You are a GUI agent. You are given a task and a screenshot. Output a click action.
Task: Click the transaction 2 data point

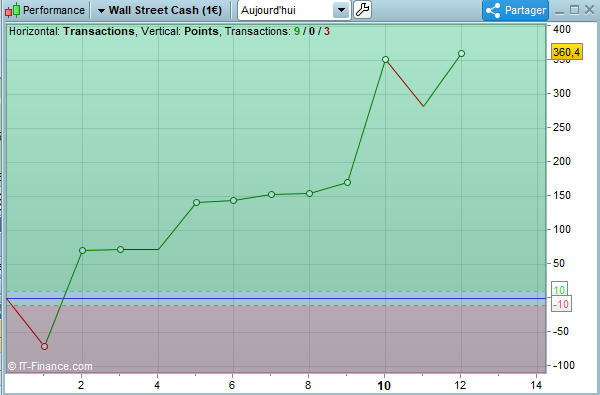(82, 251)
